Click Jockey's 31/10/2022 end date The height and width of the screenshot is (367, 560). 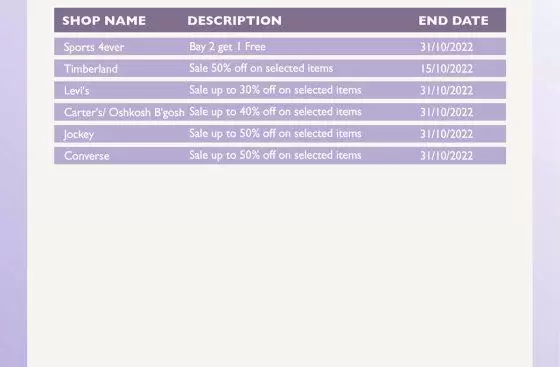[446, 134]
